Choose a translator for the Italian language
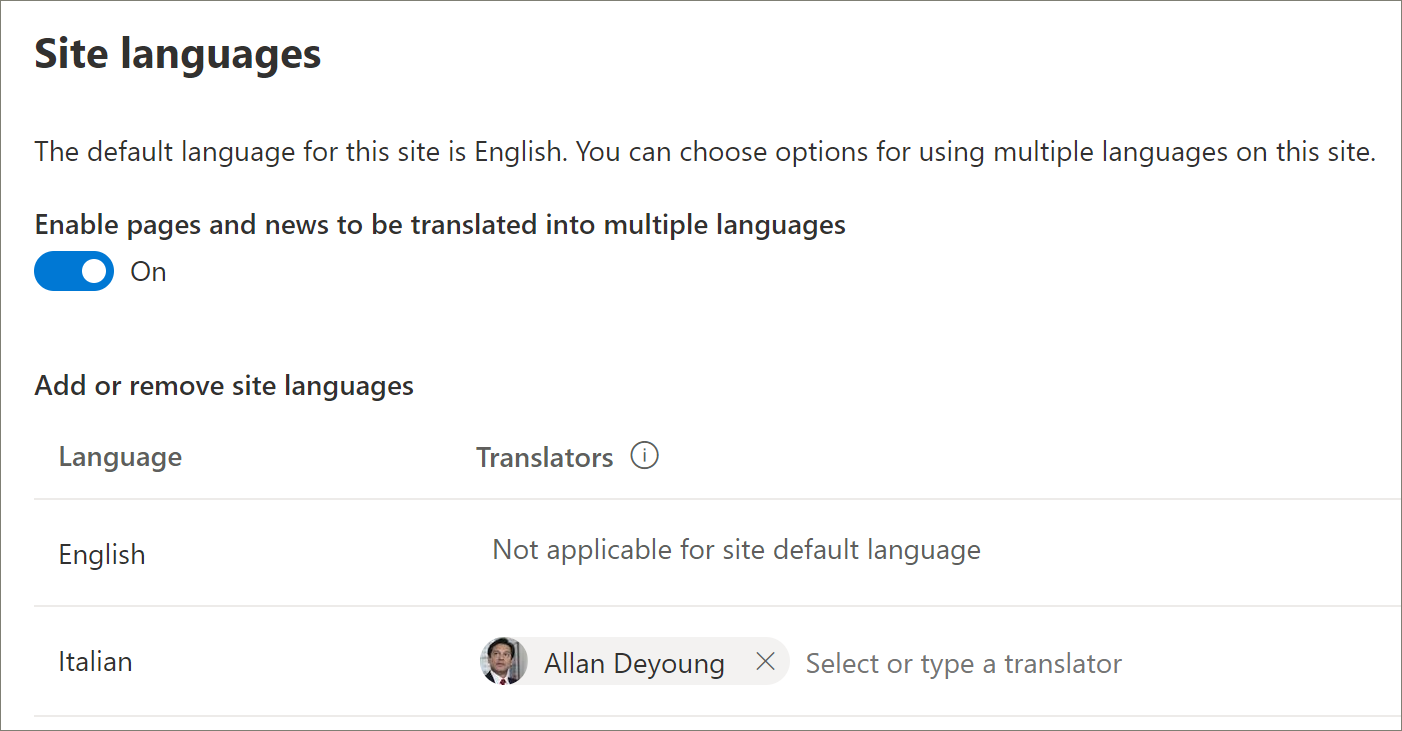This screenshot has width=1402, height=731. point(963,662)
